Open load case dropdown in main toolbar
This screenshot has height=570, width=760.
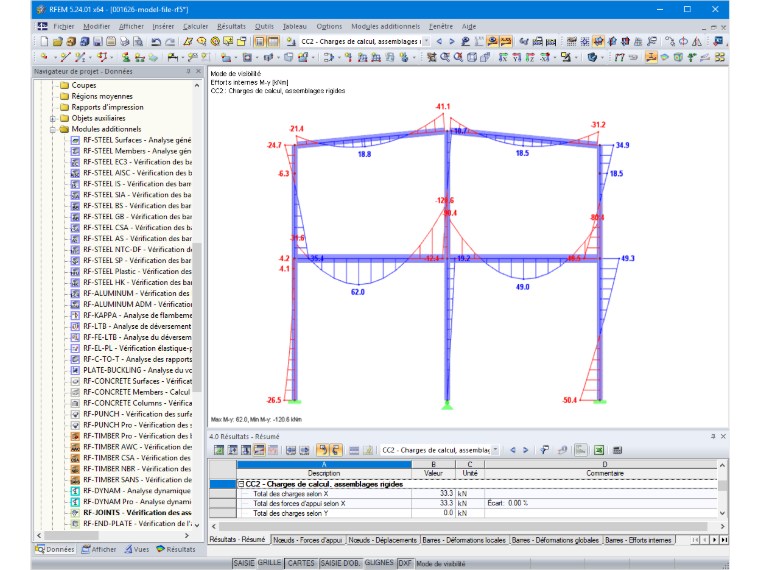[427, 42]
